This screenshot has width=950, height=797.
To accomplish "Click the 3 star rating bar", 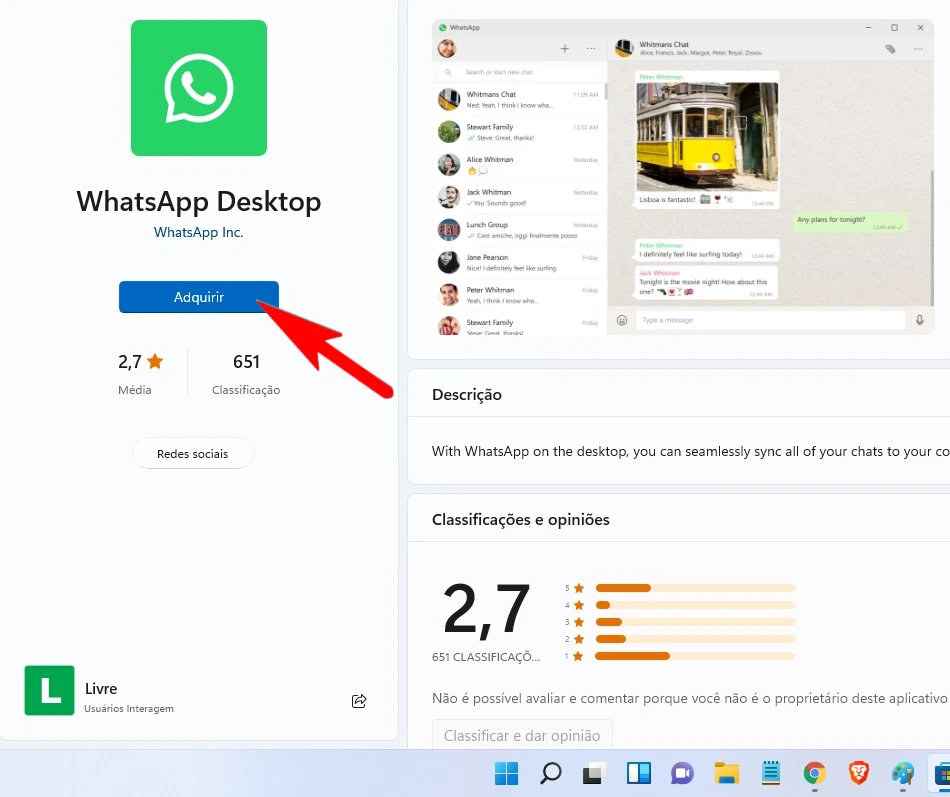I will (695, 622).
